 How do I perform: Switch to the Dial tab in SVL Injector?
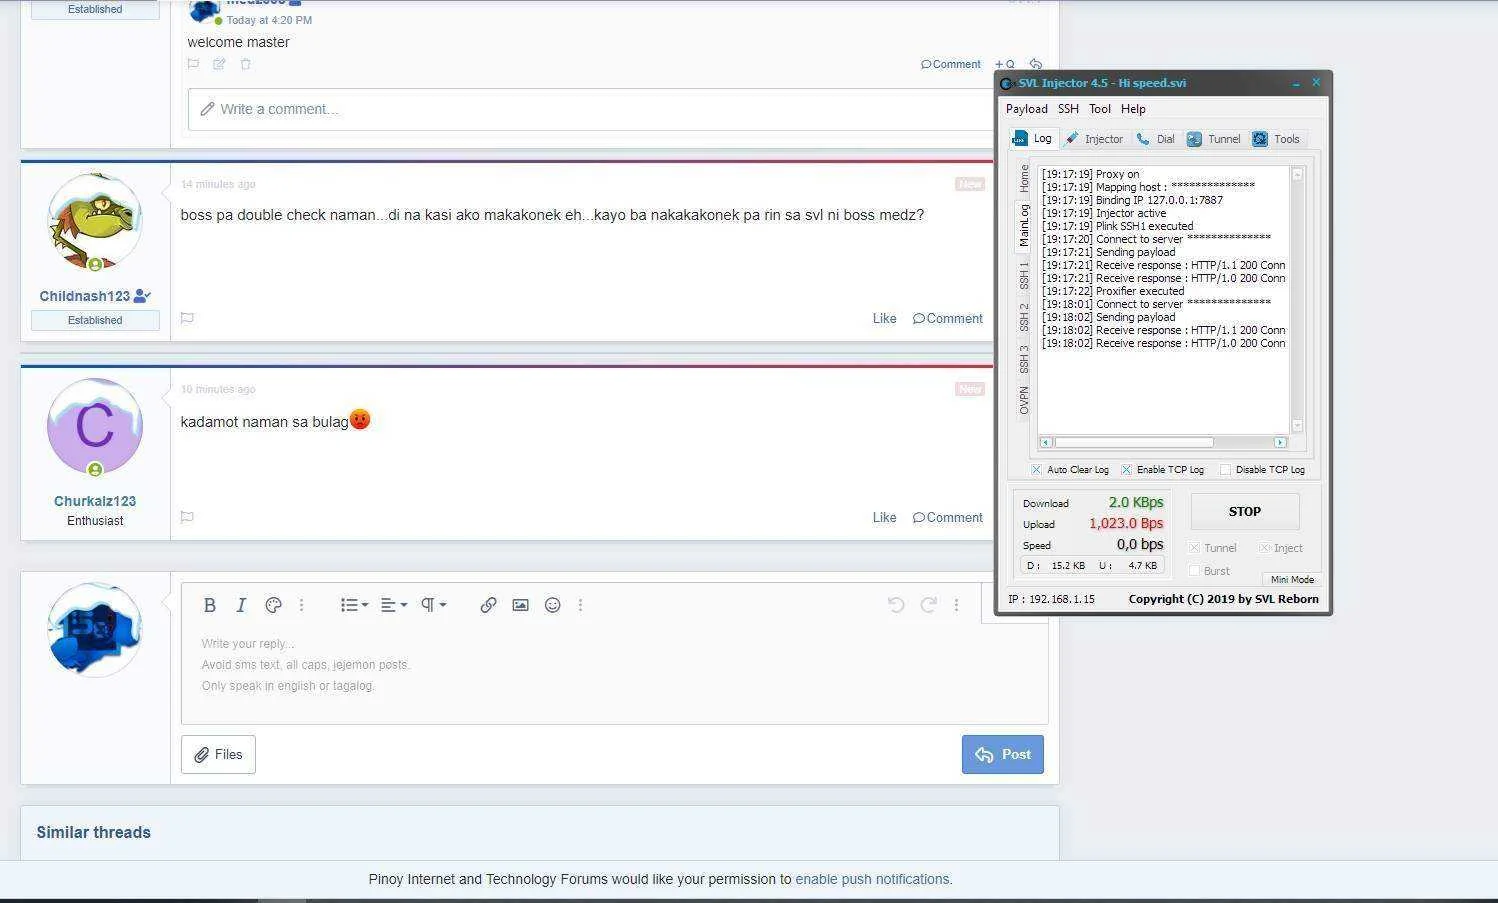click(x=1156, y=139)
